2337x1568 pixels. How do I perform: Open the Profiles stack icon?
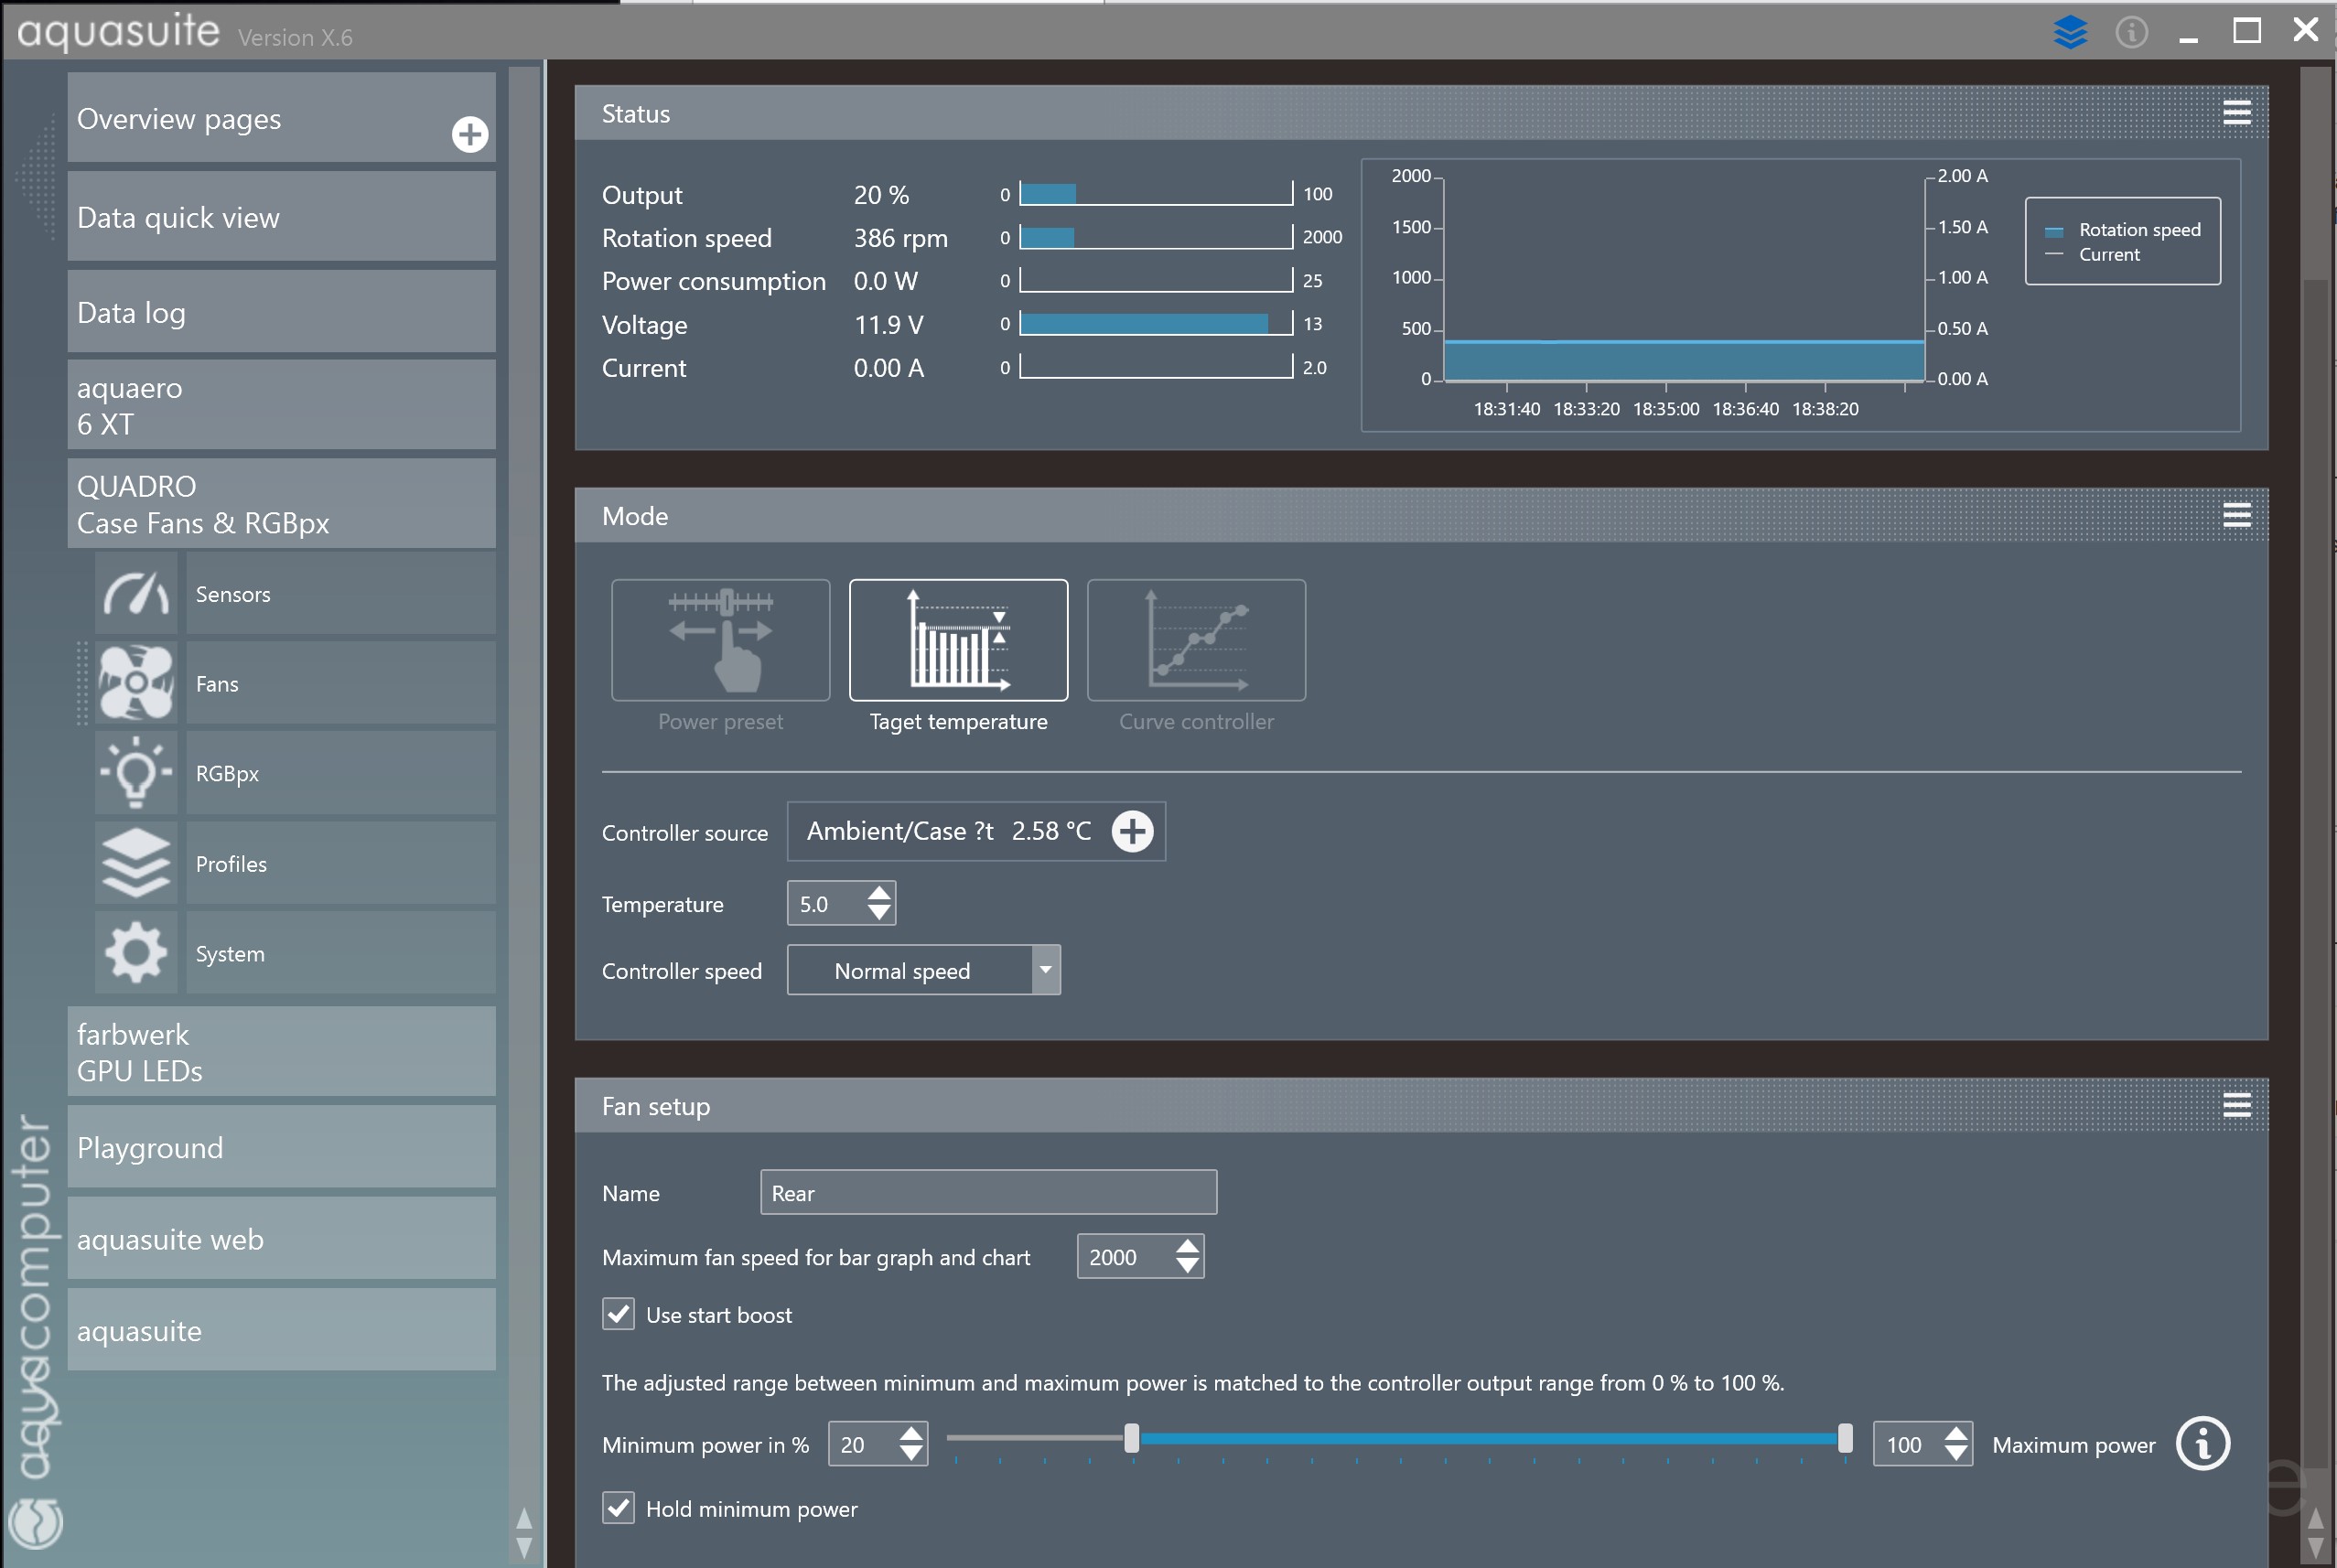pos(136,863)
